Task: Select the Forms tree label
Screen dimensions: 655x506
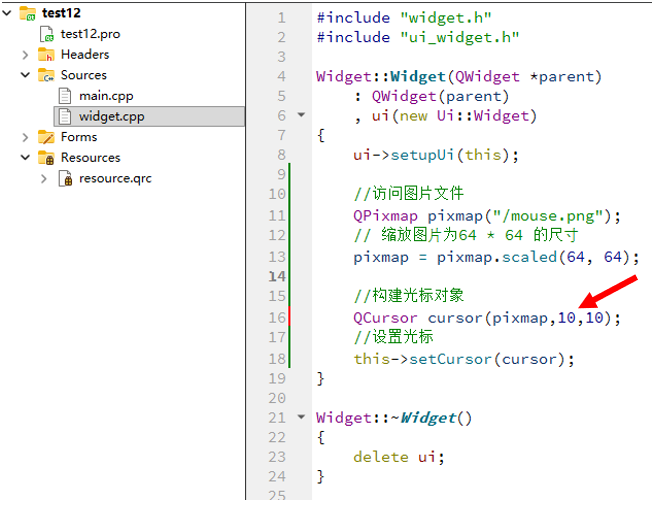Action: (x=79, y=137)
